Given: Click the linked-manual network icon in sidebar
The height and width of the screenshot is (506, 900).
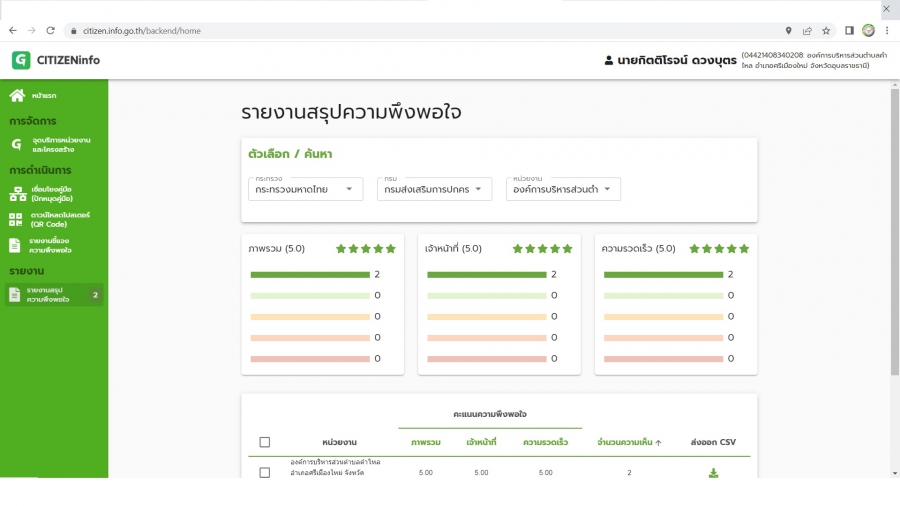Looking at the screenshot, I should click(15, 193).
